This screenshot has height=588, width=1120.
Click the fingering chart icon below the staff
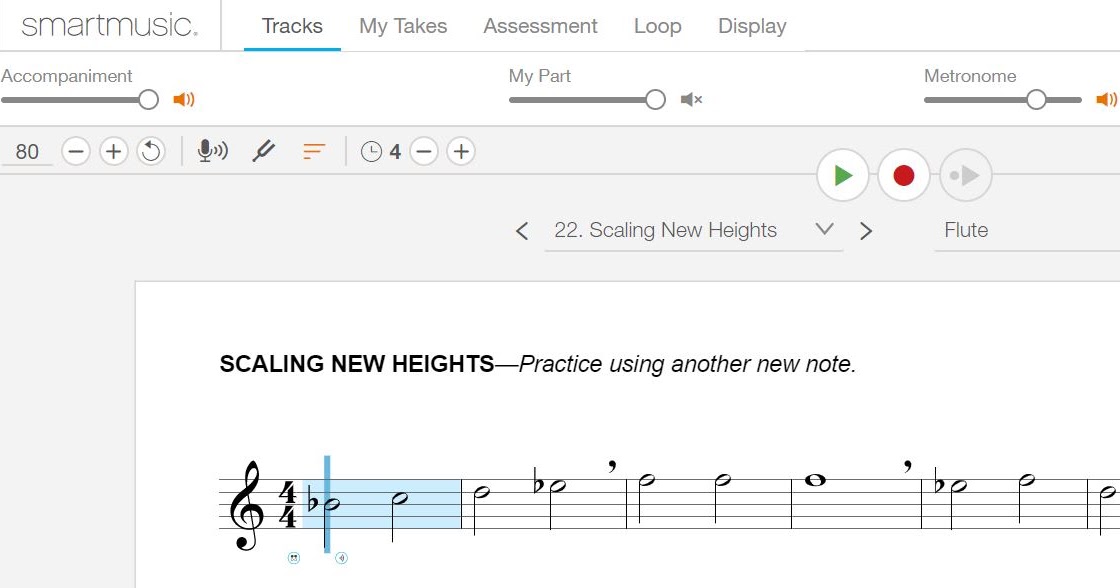click(294, 558)
